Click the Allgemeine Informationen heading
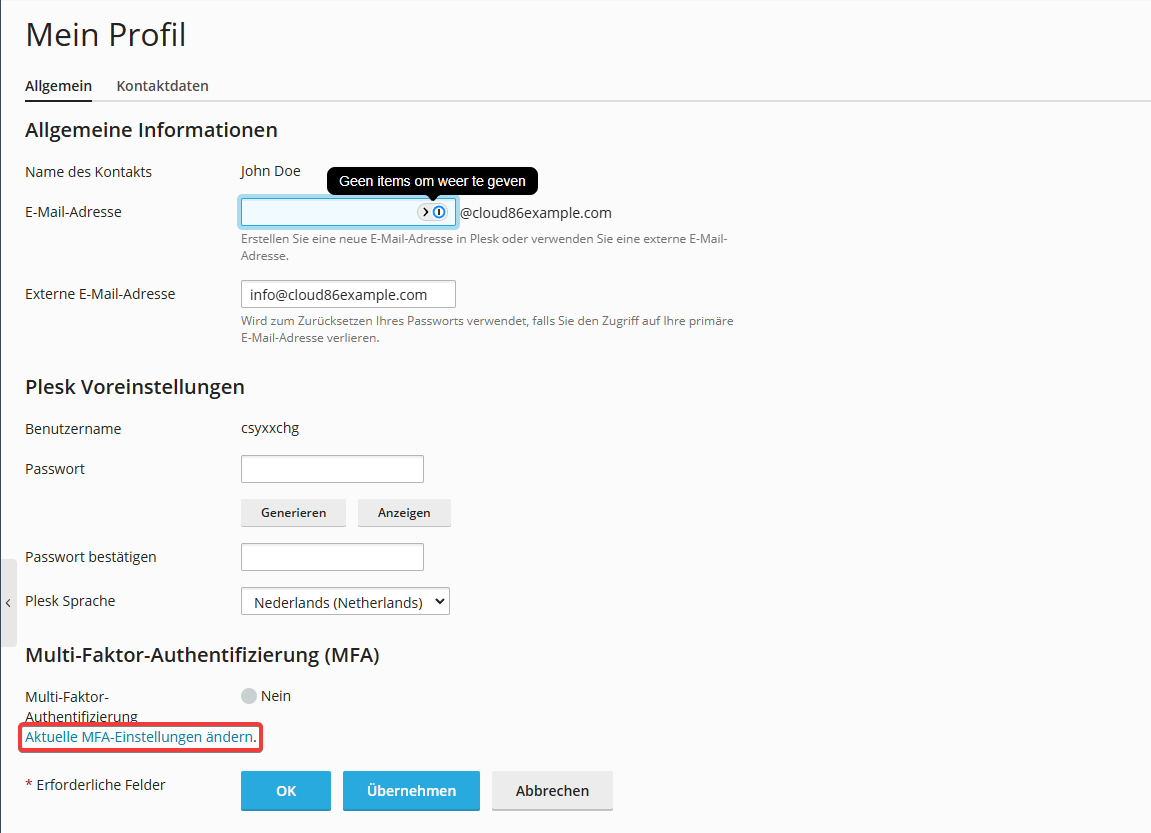 (151, 130)
